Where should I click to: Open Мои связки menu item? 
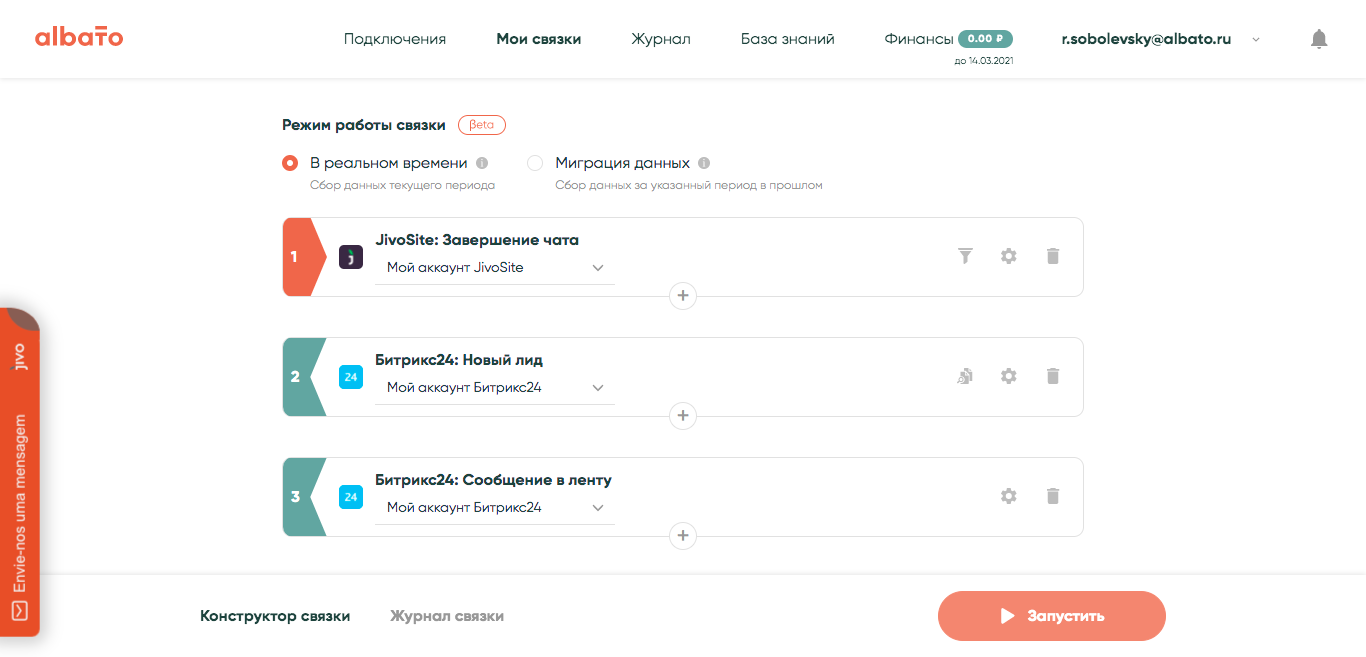point(539,39)
